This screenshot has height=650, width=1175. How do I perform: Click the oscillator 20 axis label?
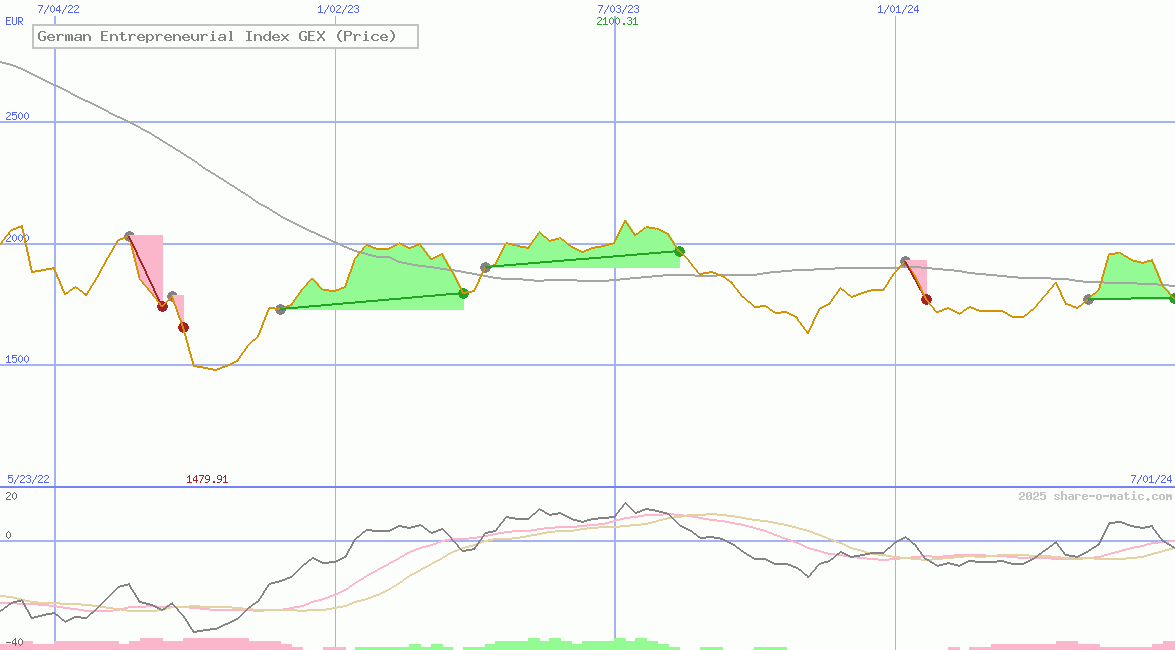coord(11,496)
